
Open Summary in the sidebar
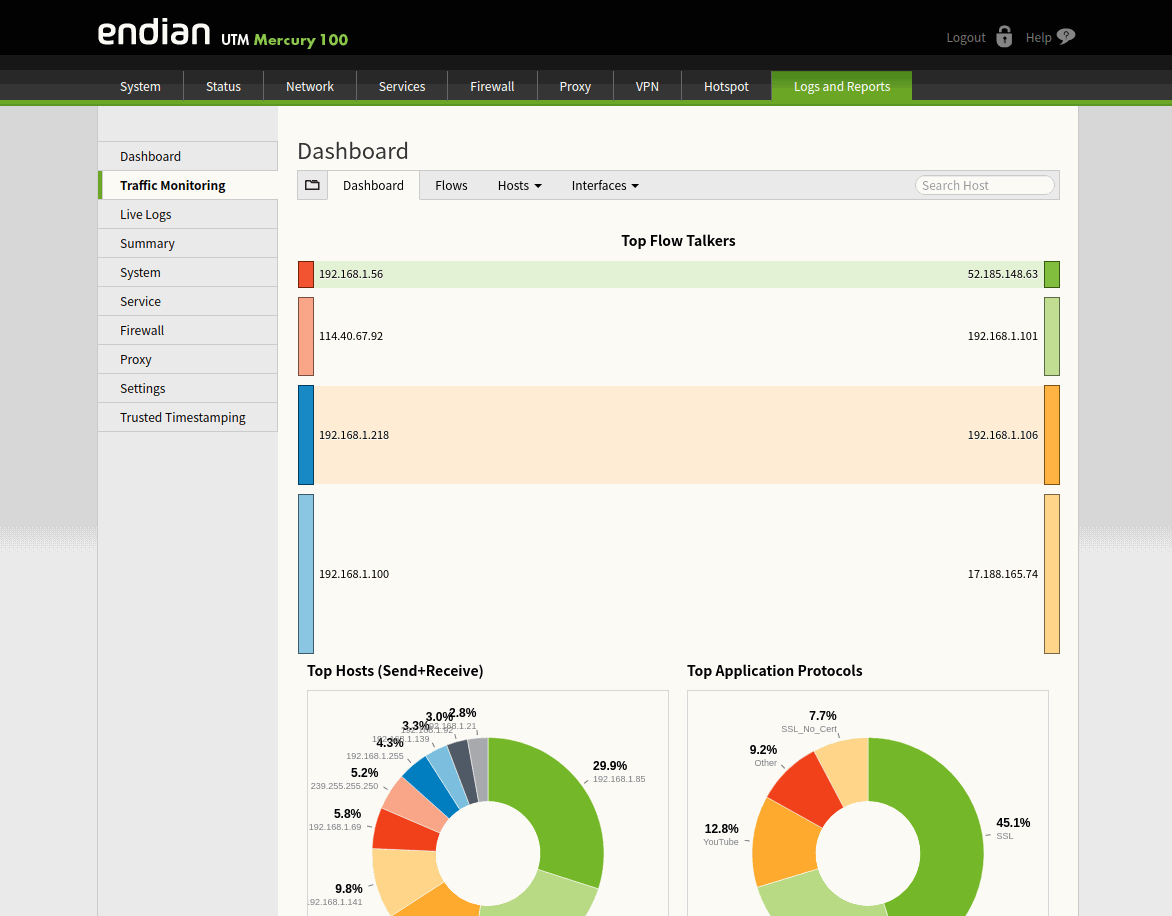click(x=188, y=244)
